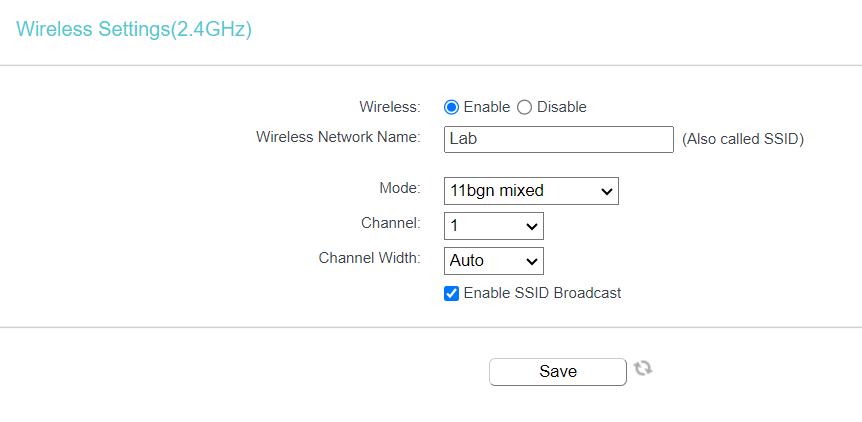862x422 pixels.
Task: Click the Save button
Action: pos(557,371)
